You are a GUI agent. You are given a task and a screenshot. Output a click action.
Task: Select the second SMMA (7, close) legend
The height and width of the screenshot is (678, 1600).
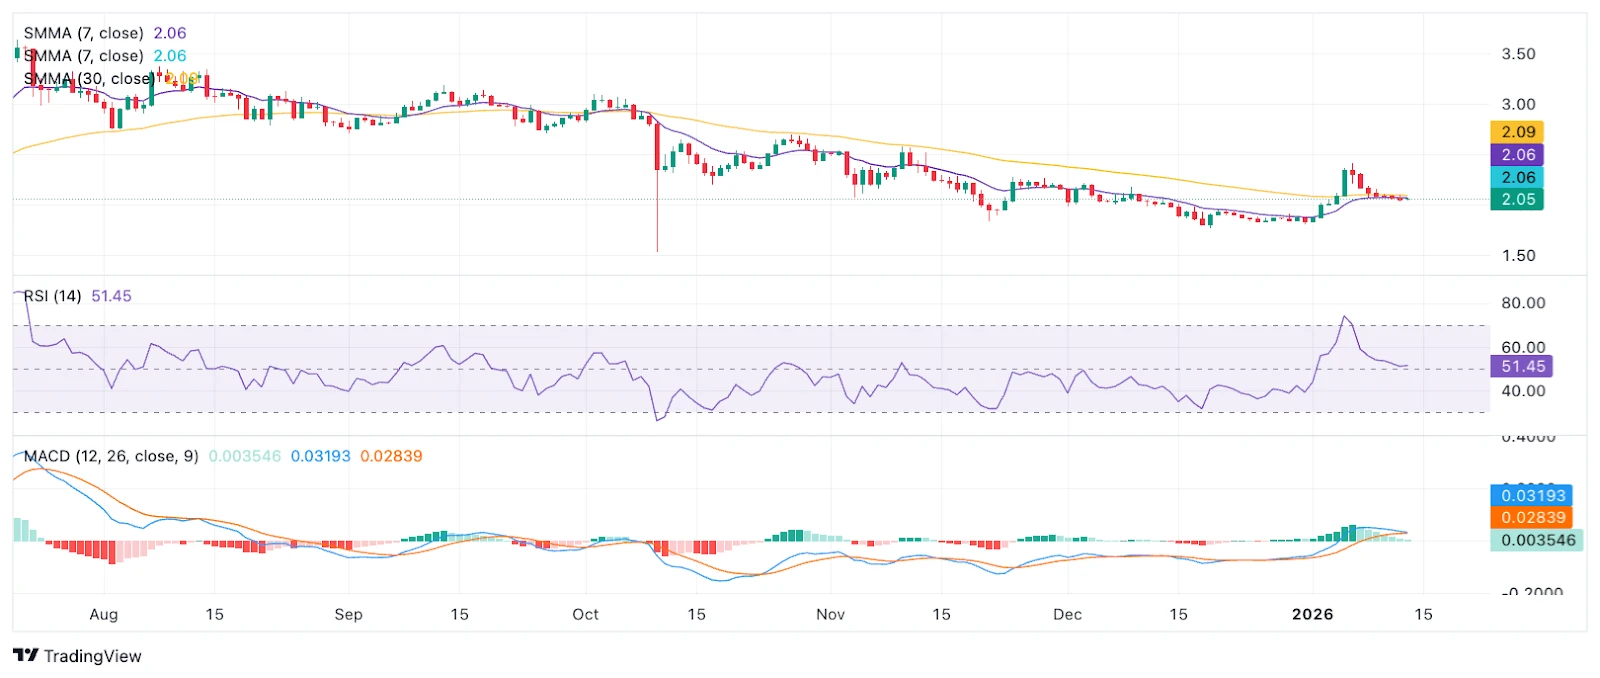point(83,56)
